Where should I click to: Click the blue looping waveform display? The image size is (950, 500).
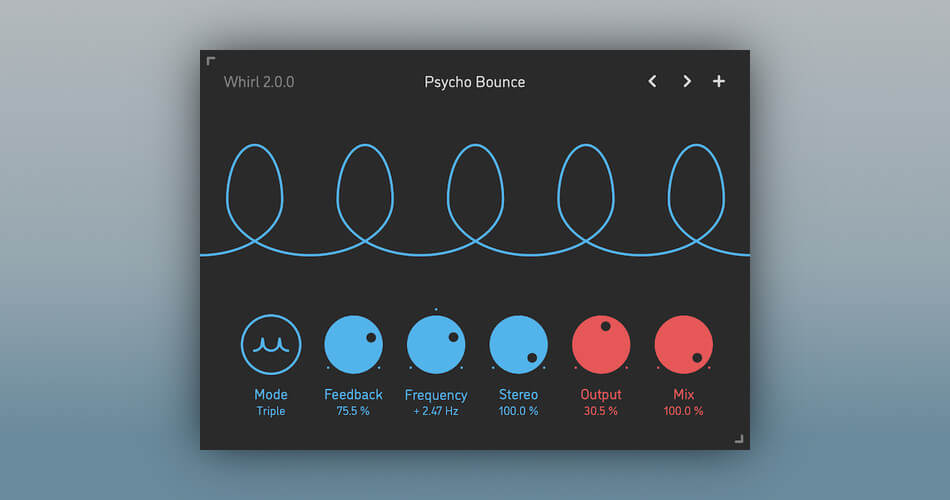point(475,200)
